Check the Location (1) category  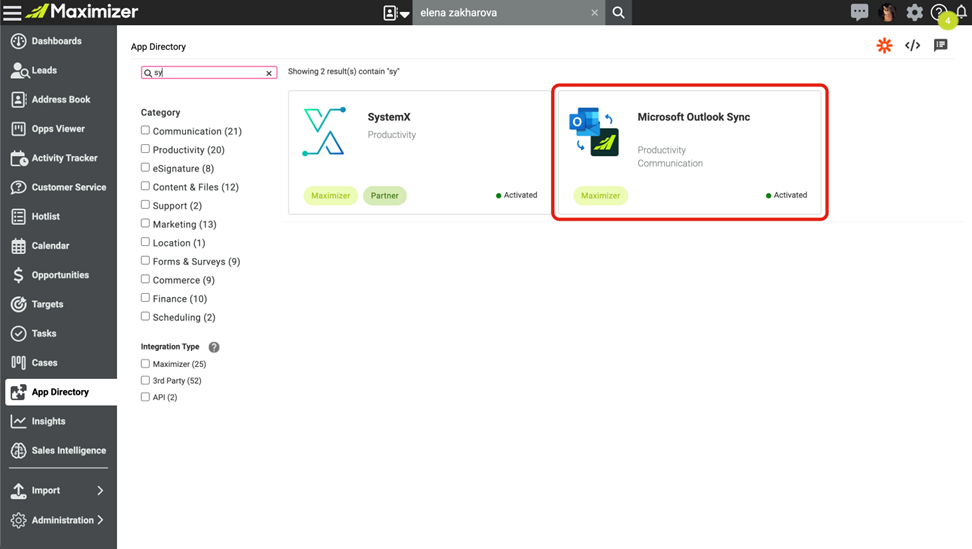[145, 242]
